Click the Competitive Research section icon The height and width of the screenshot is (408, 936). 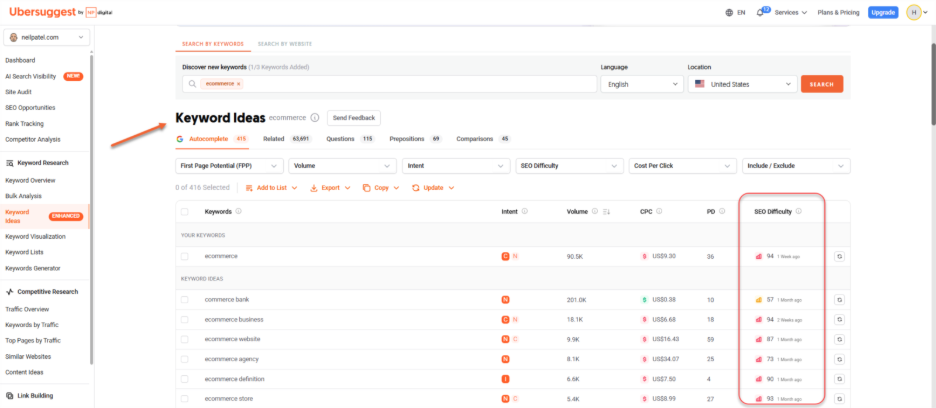(x=10, y=292)
